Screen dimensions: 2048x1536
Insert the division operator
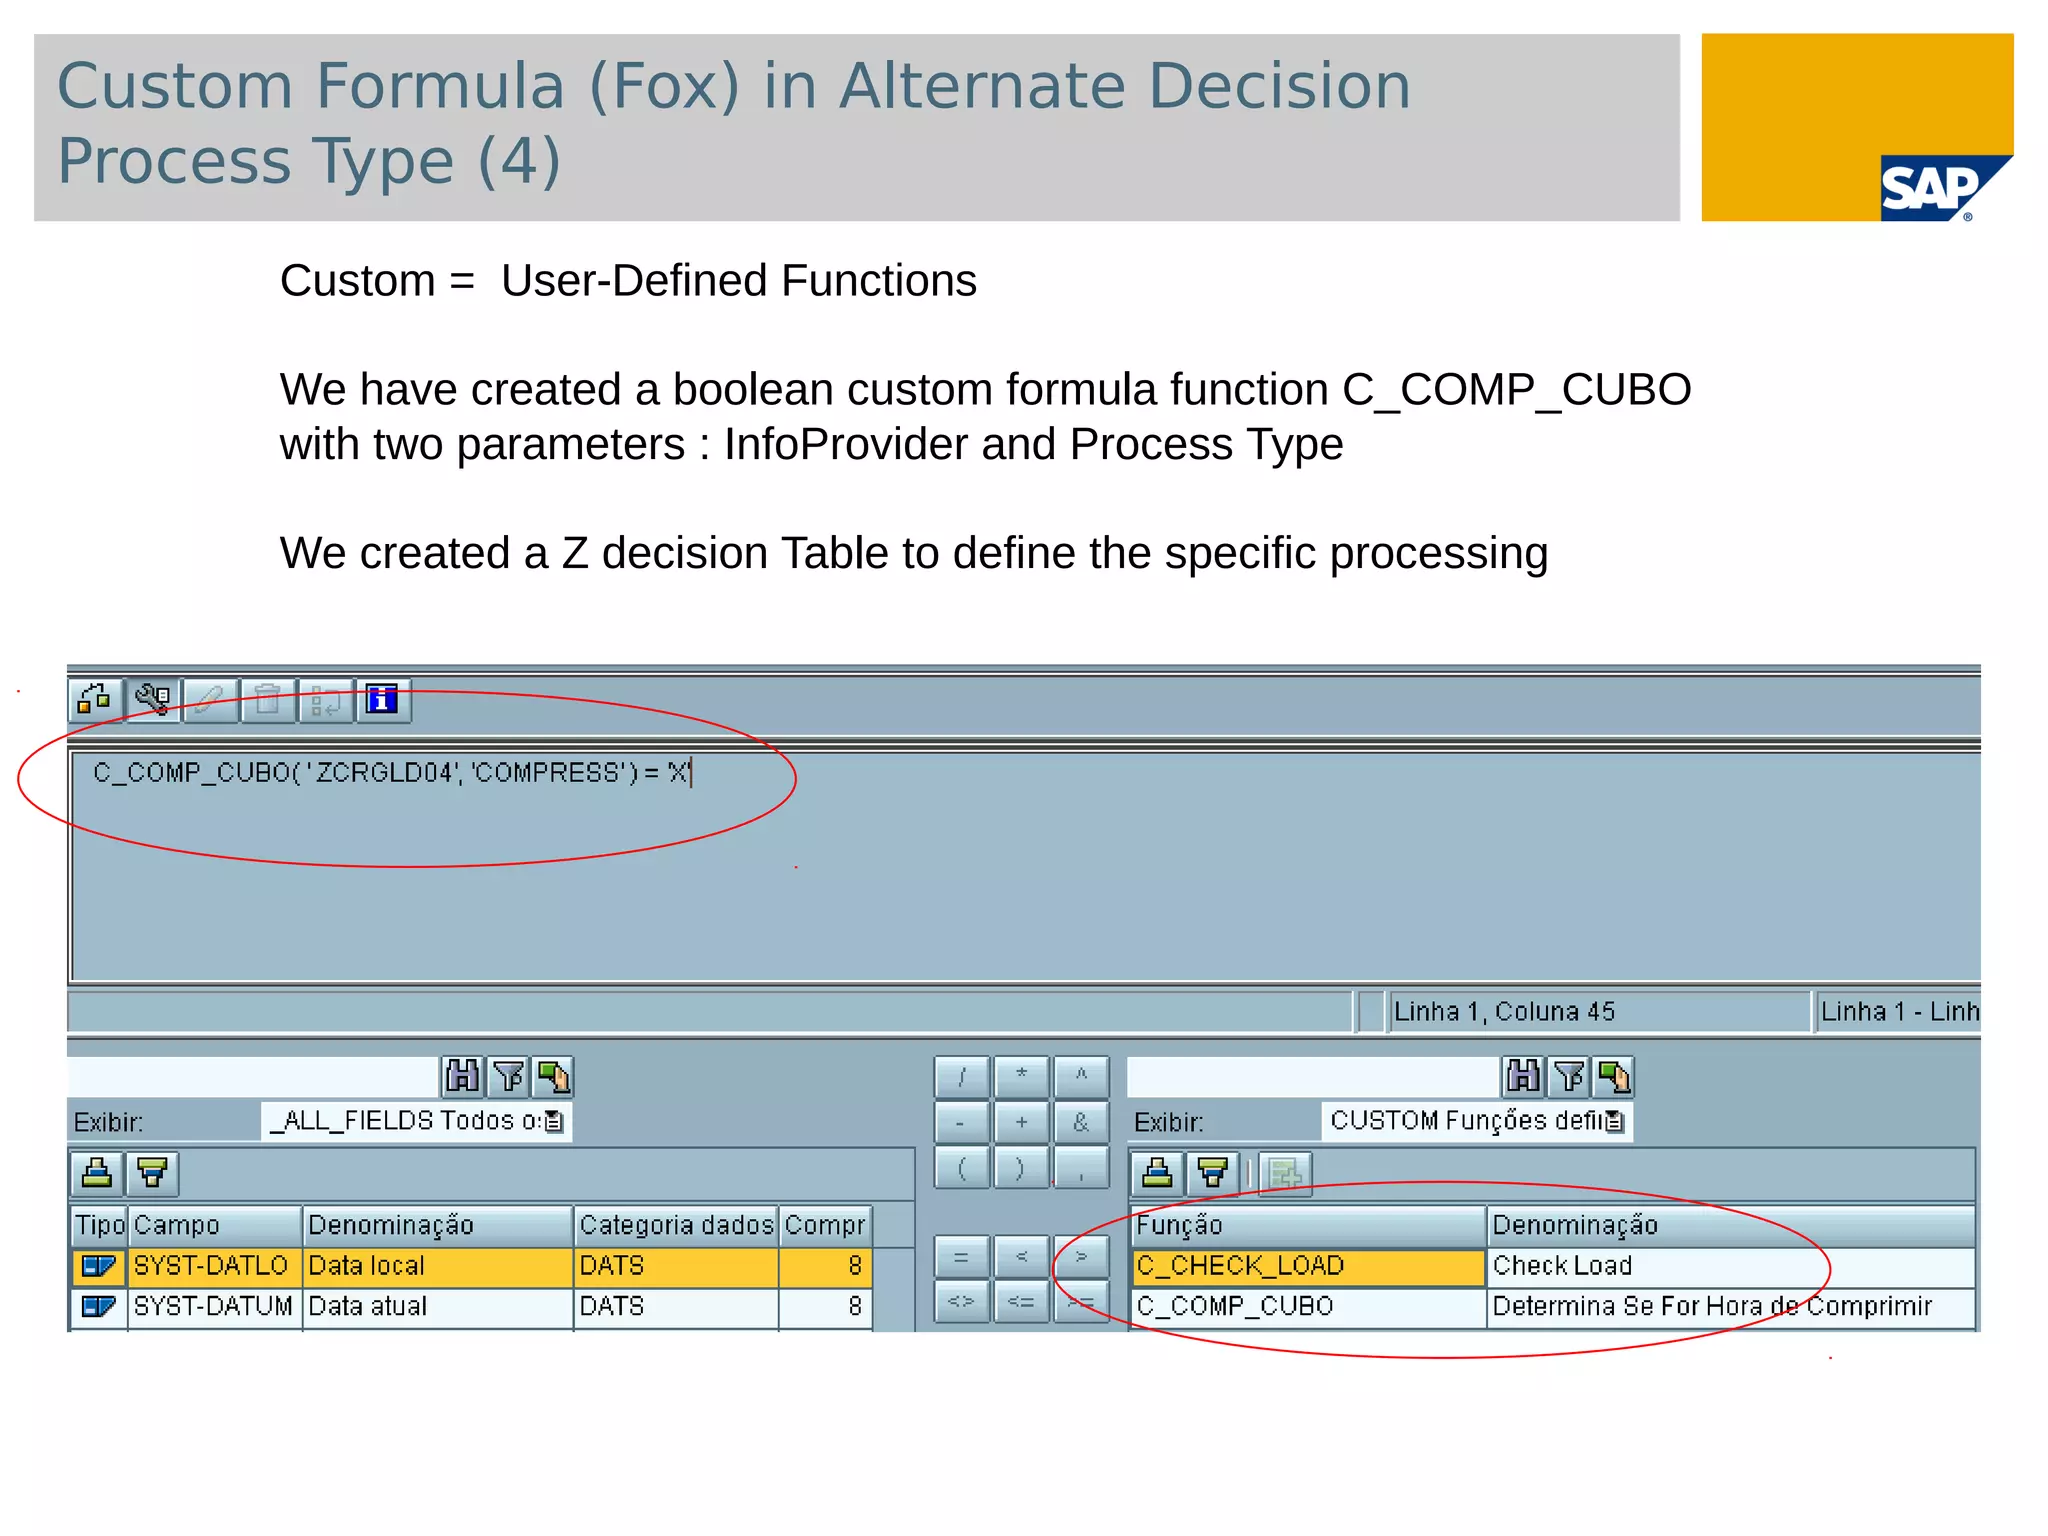pos(962,1077)
